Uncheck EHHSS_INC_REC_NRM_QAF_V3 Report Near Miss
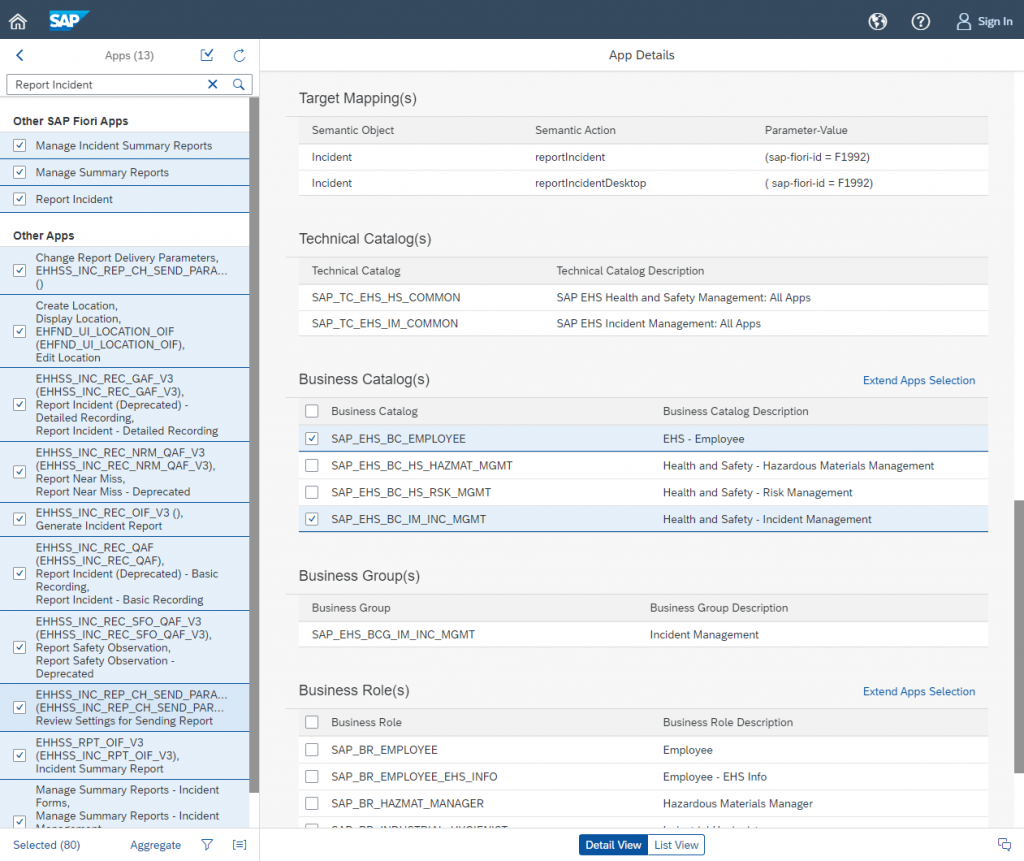The width and height of the screenshot is (1024, 861). pos(20,472)
